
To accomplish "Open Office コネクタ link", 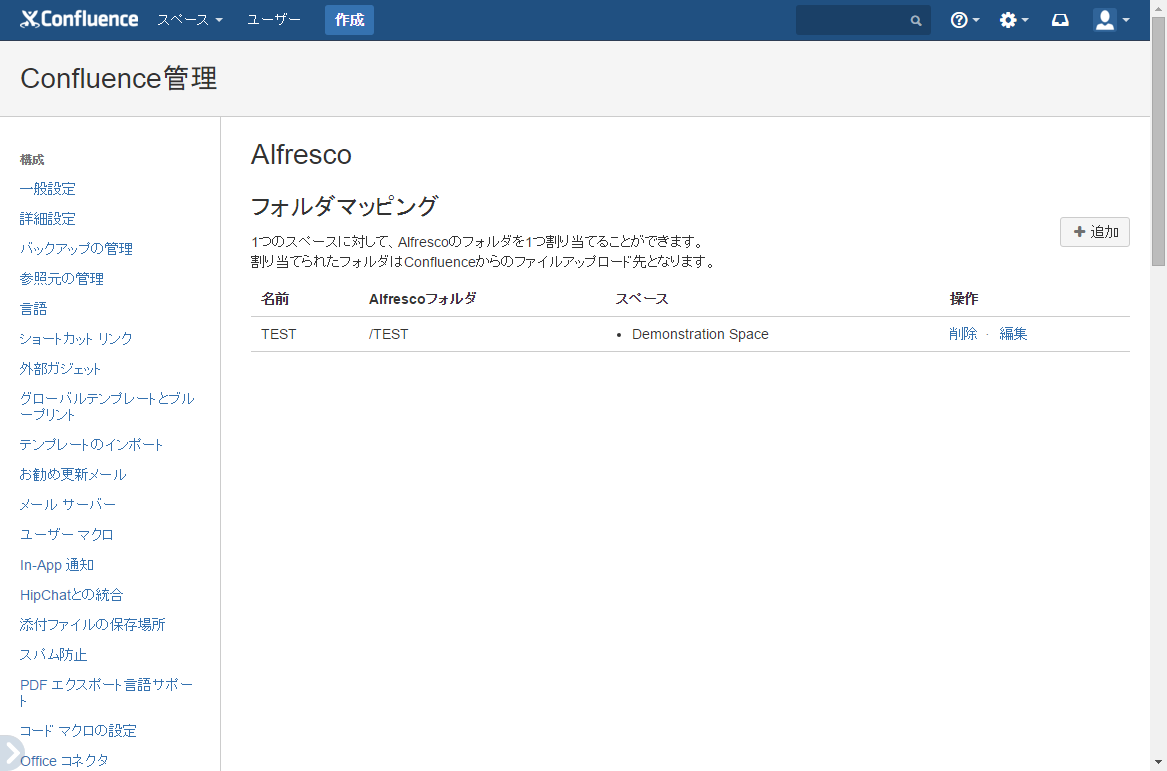I will [64, 761].
